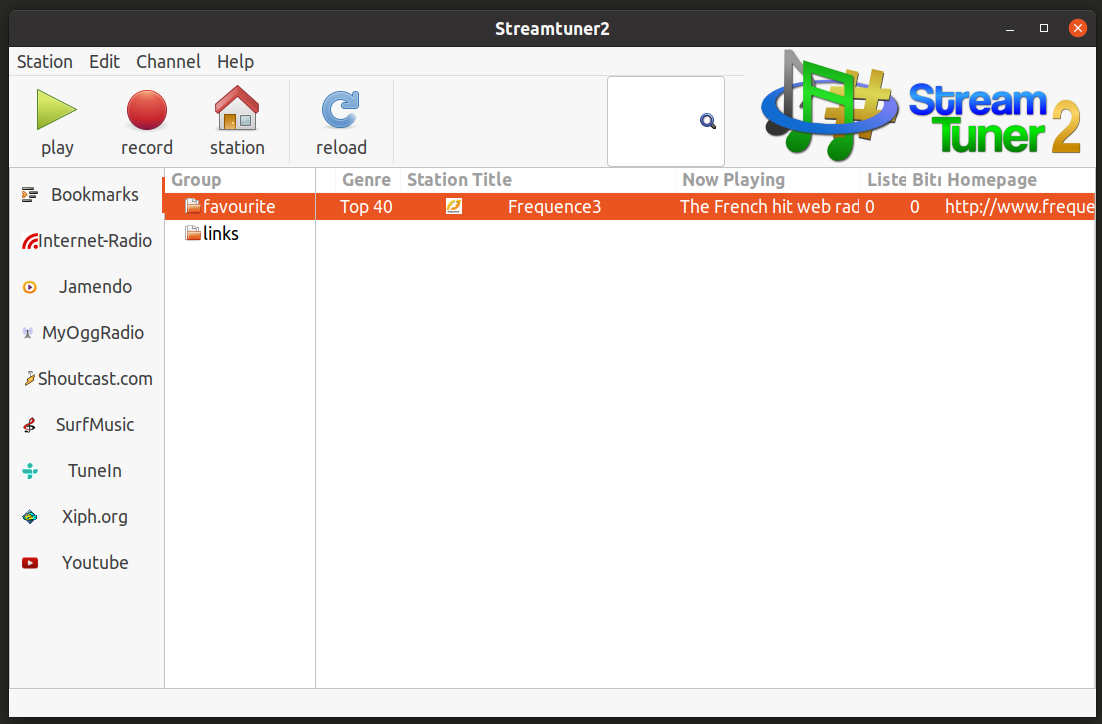Switch to the Jamendo channel
Viewport: 1102px width, 724px height.
coord(86,287)
